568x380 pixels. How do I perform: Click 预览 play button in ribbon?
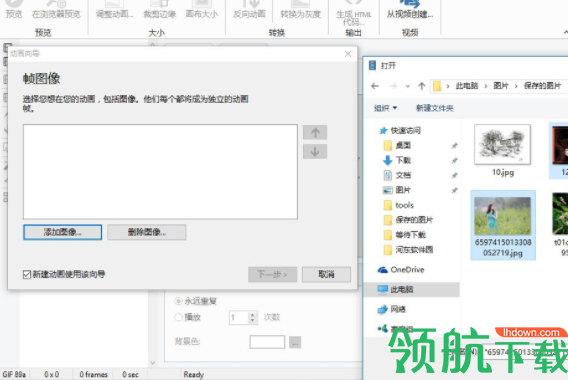[14, 10]
